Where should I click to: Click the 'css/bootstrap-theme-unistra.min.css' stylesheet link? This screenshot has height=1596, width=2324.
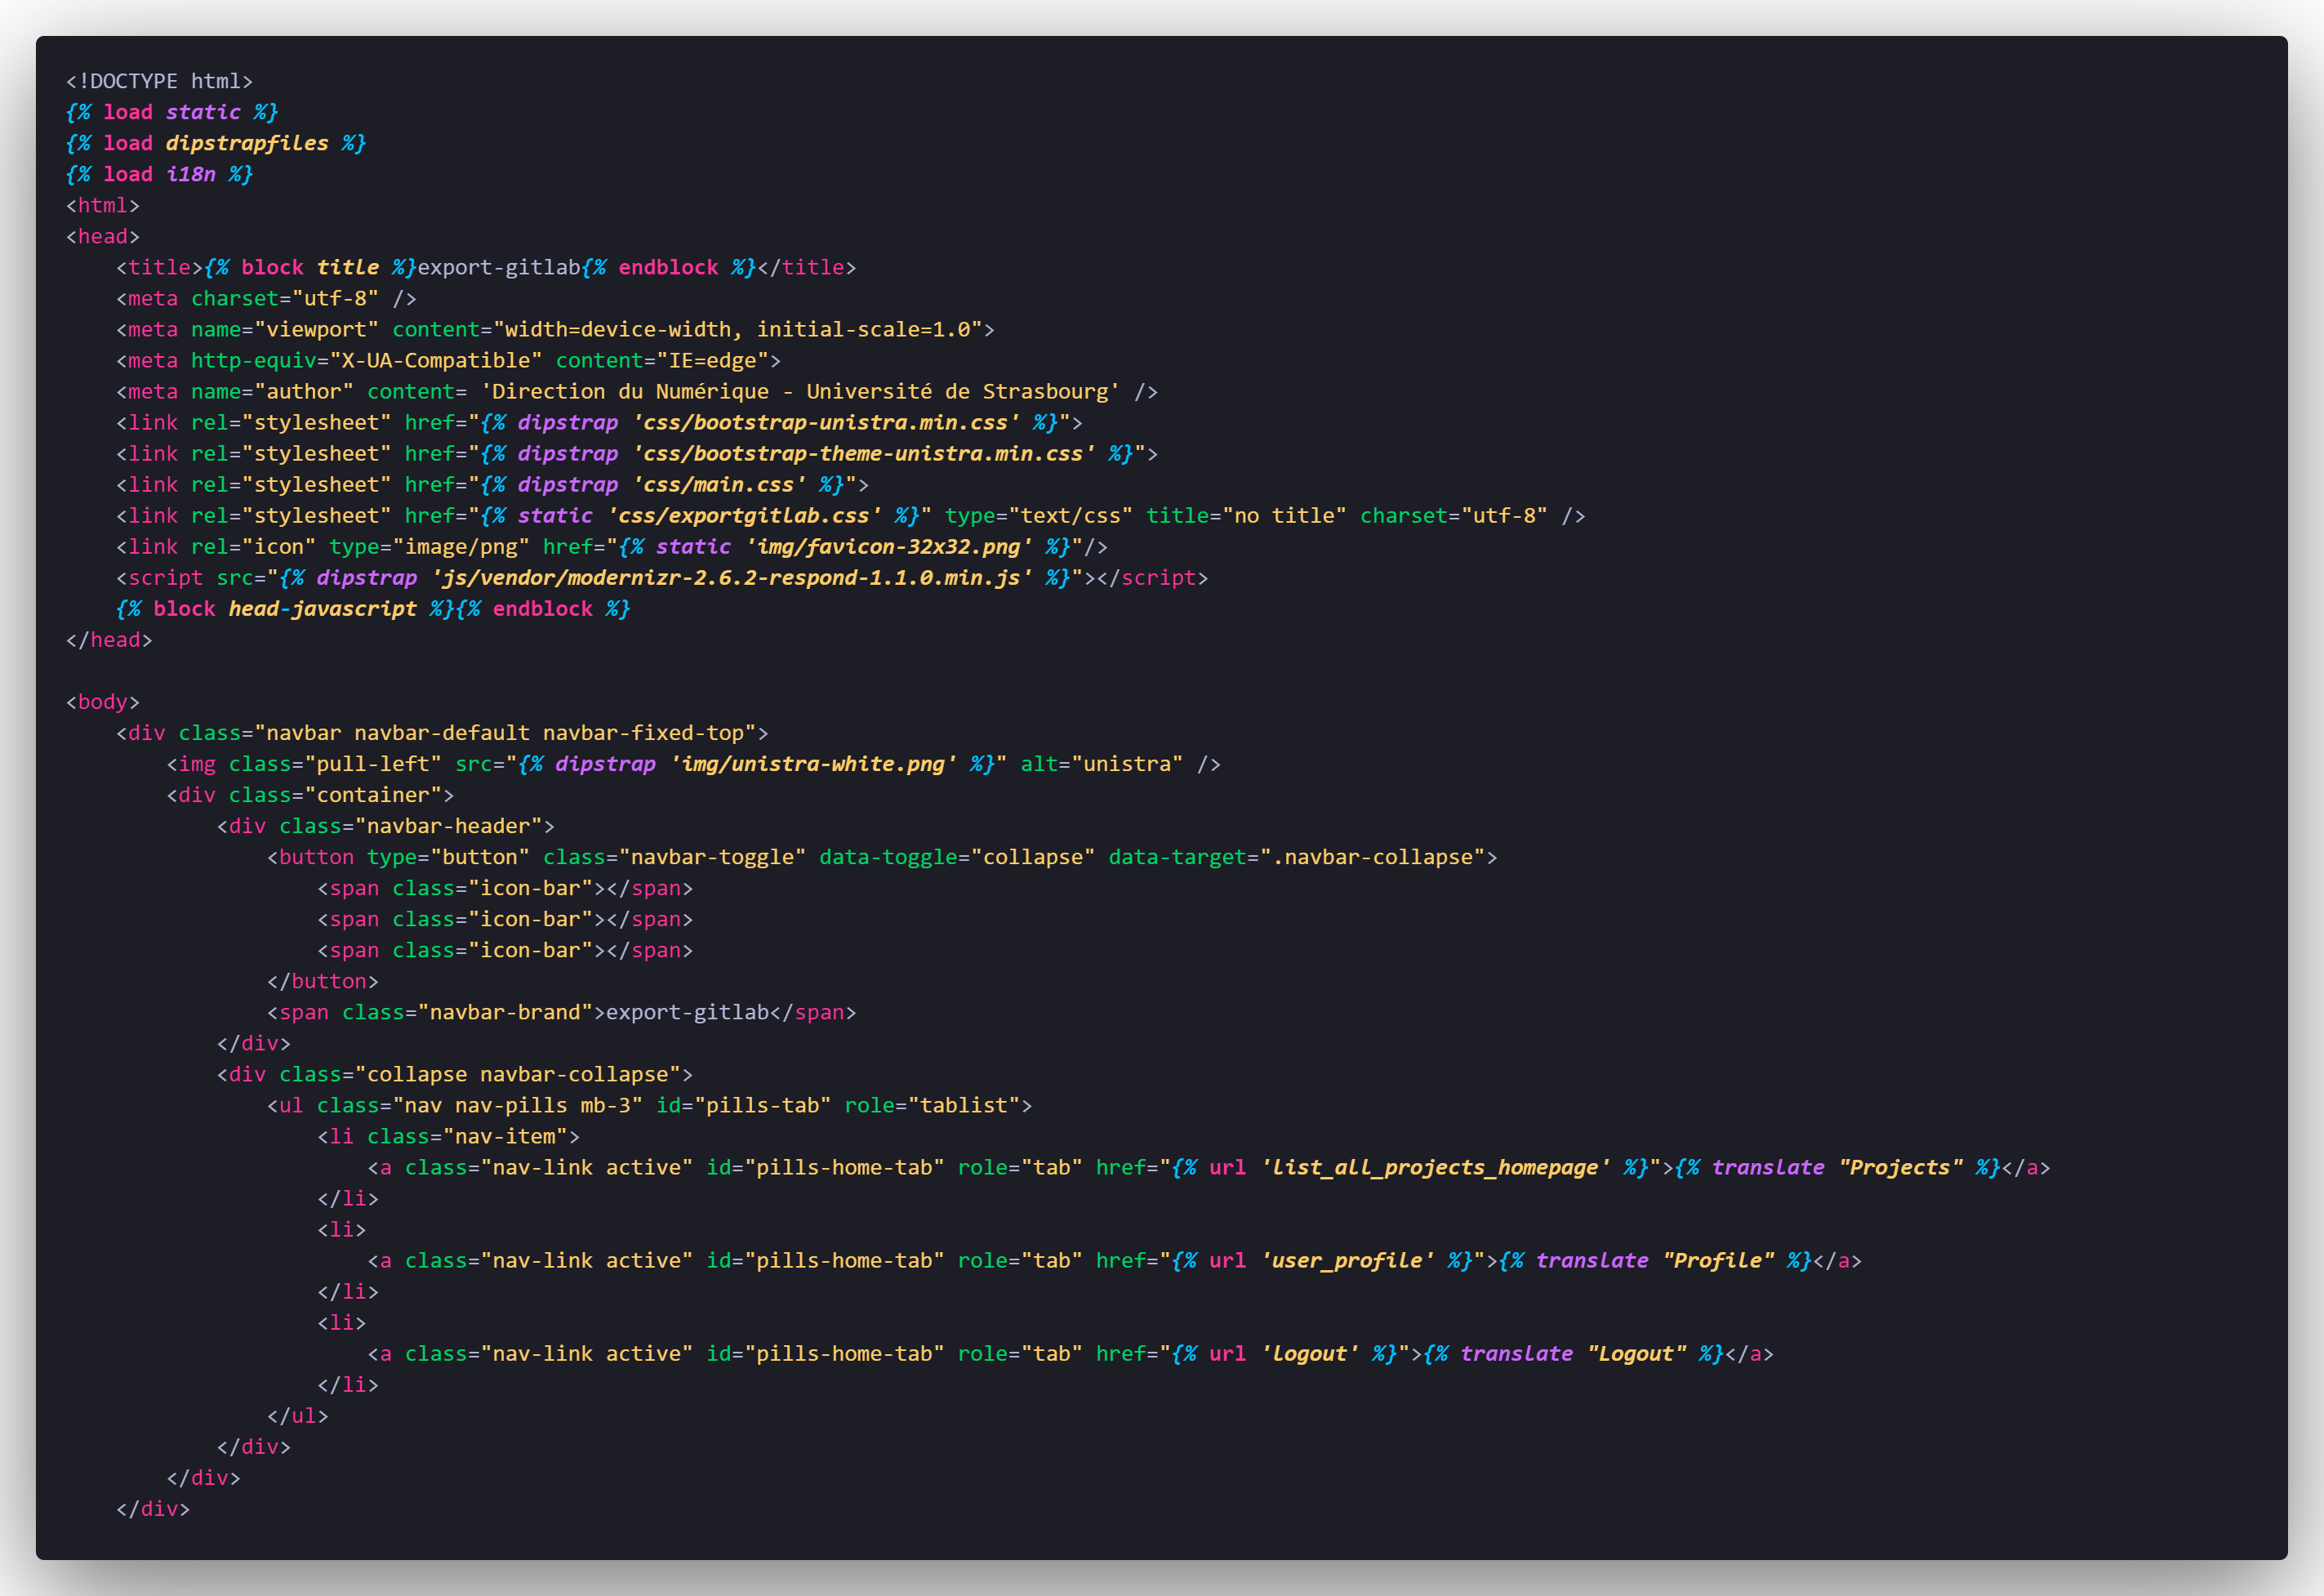[x=637, y=453]
